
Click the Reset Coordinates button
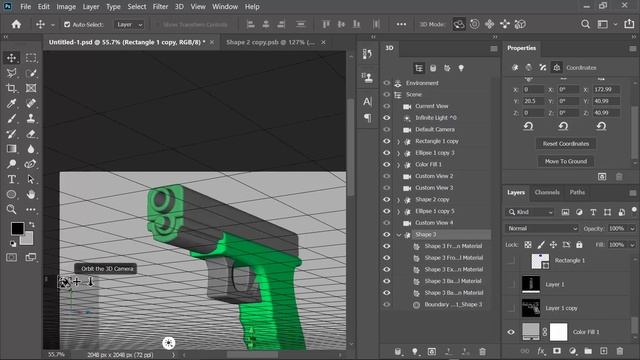click(x=566, y=144)
